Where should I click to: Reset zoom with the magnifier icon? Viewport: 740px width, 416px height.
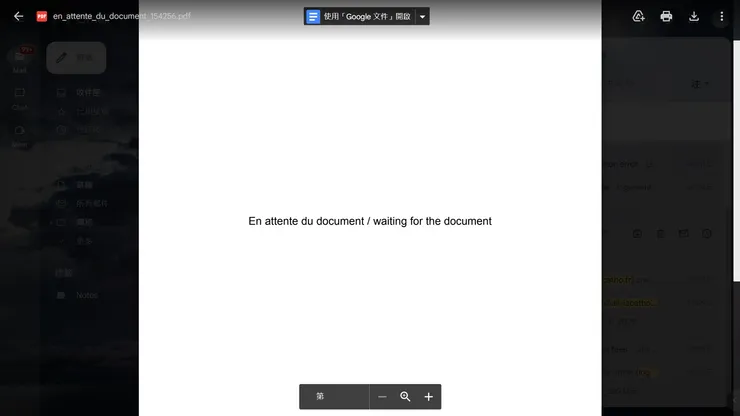pyautogui.click(x=405, y=397)
